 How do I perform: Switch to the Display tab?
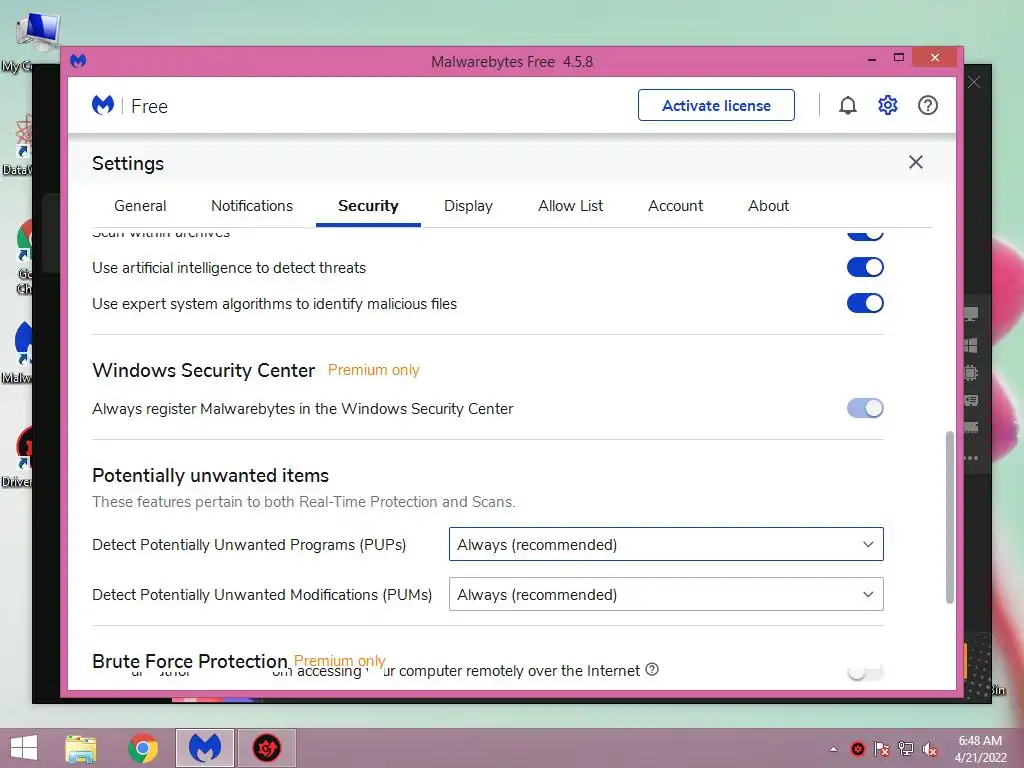tap(468, 206)
